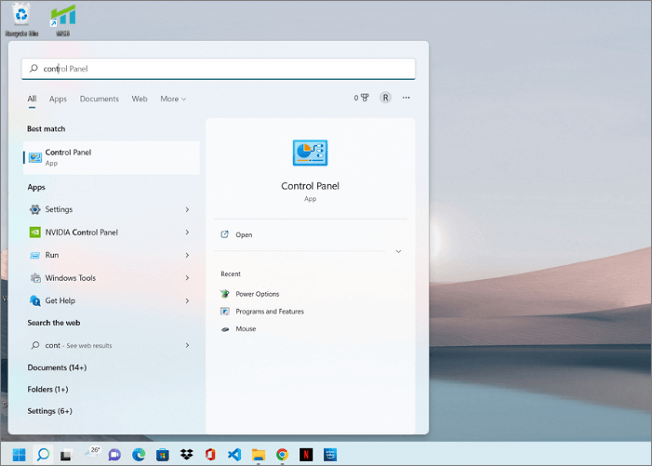Screen dimensions: 652x466
Task: Select the All tab
Action: (32, 99)
